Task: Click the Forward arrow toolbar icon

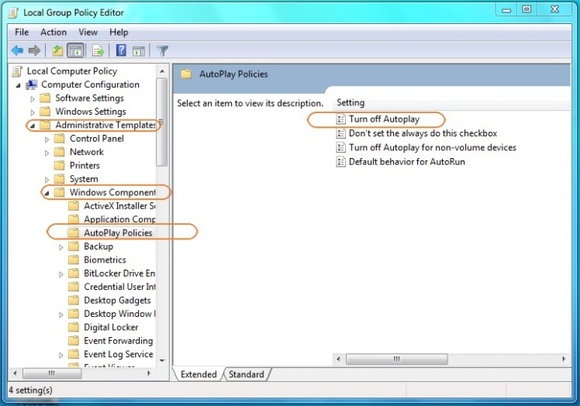Action: (x=34, y=50)
